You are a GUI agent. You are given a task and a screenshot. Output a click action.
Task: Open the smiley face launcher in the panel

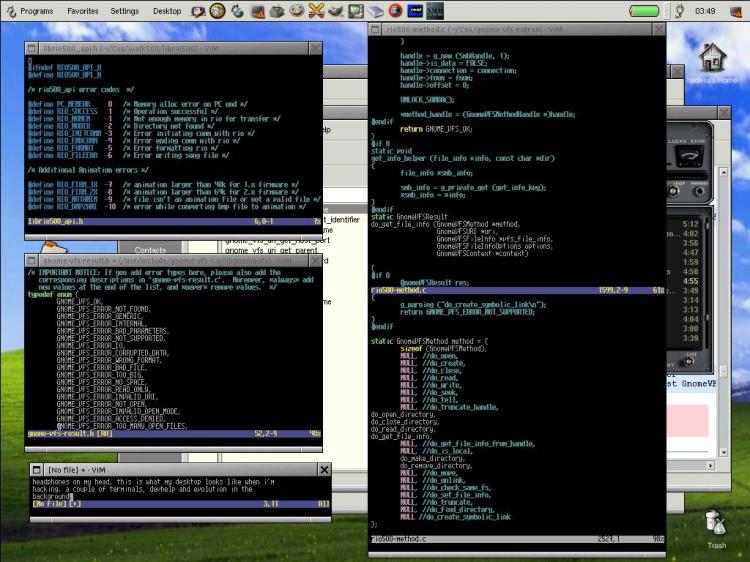click(297, 10)
